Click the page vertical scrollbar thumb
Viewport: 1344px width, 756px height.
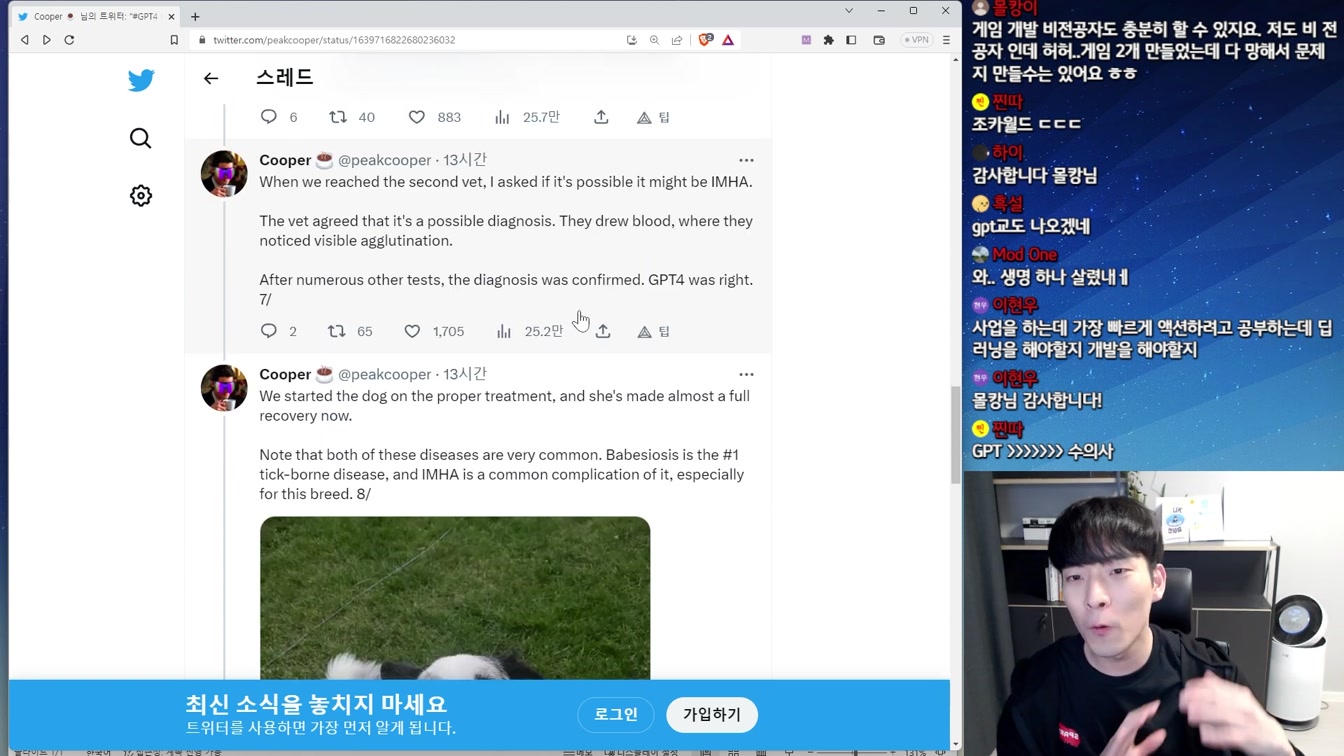coord(955,436)
